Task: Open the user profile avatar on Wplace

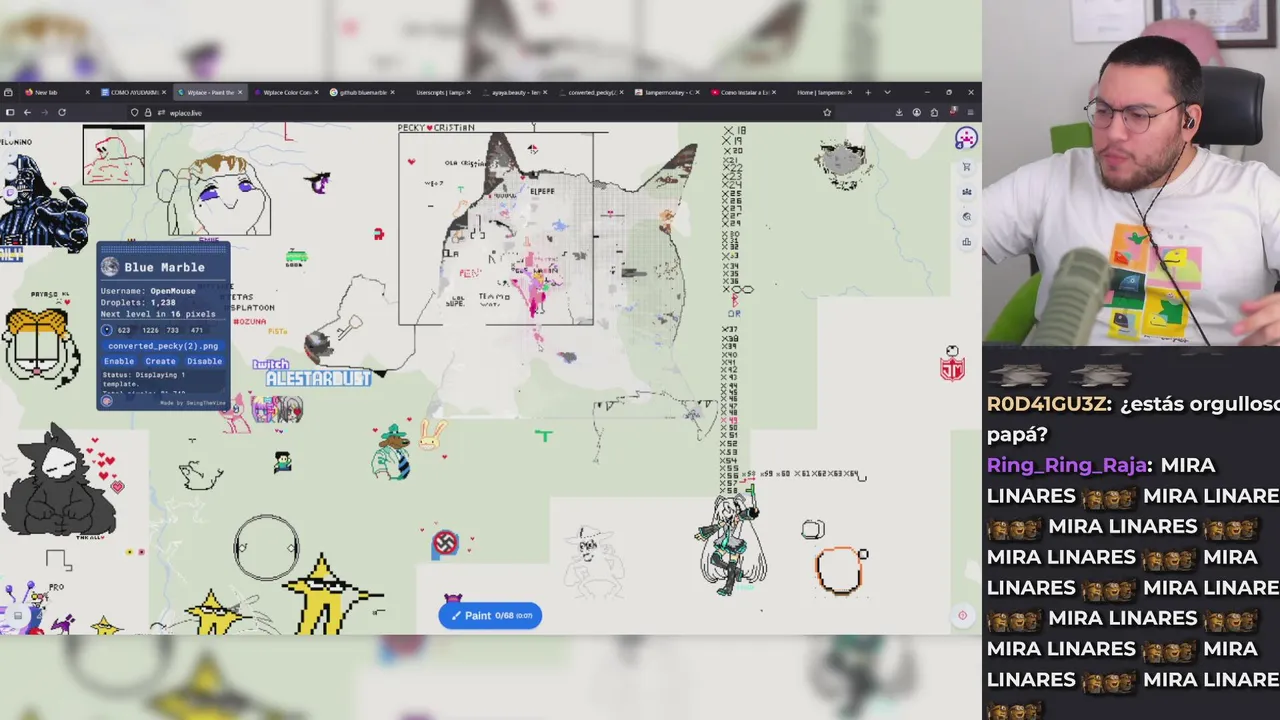Action: point(965,139)
